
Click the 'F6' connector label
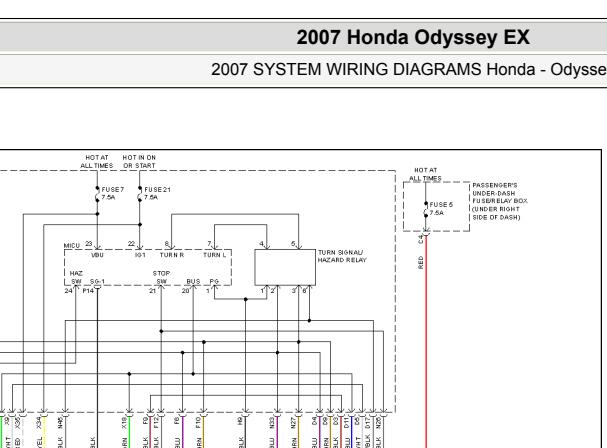177,421
